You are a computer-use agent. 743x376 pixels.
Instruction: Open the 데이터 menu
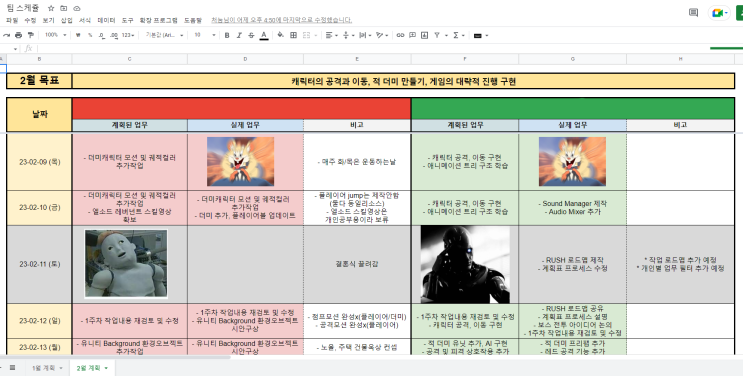pyautogui.click(x=106, y=20)
